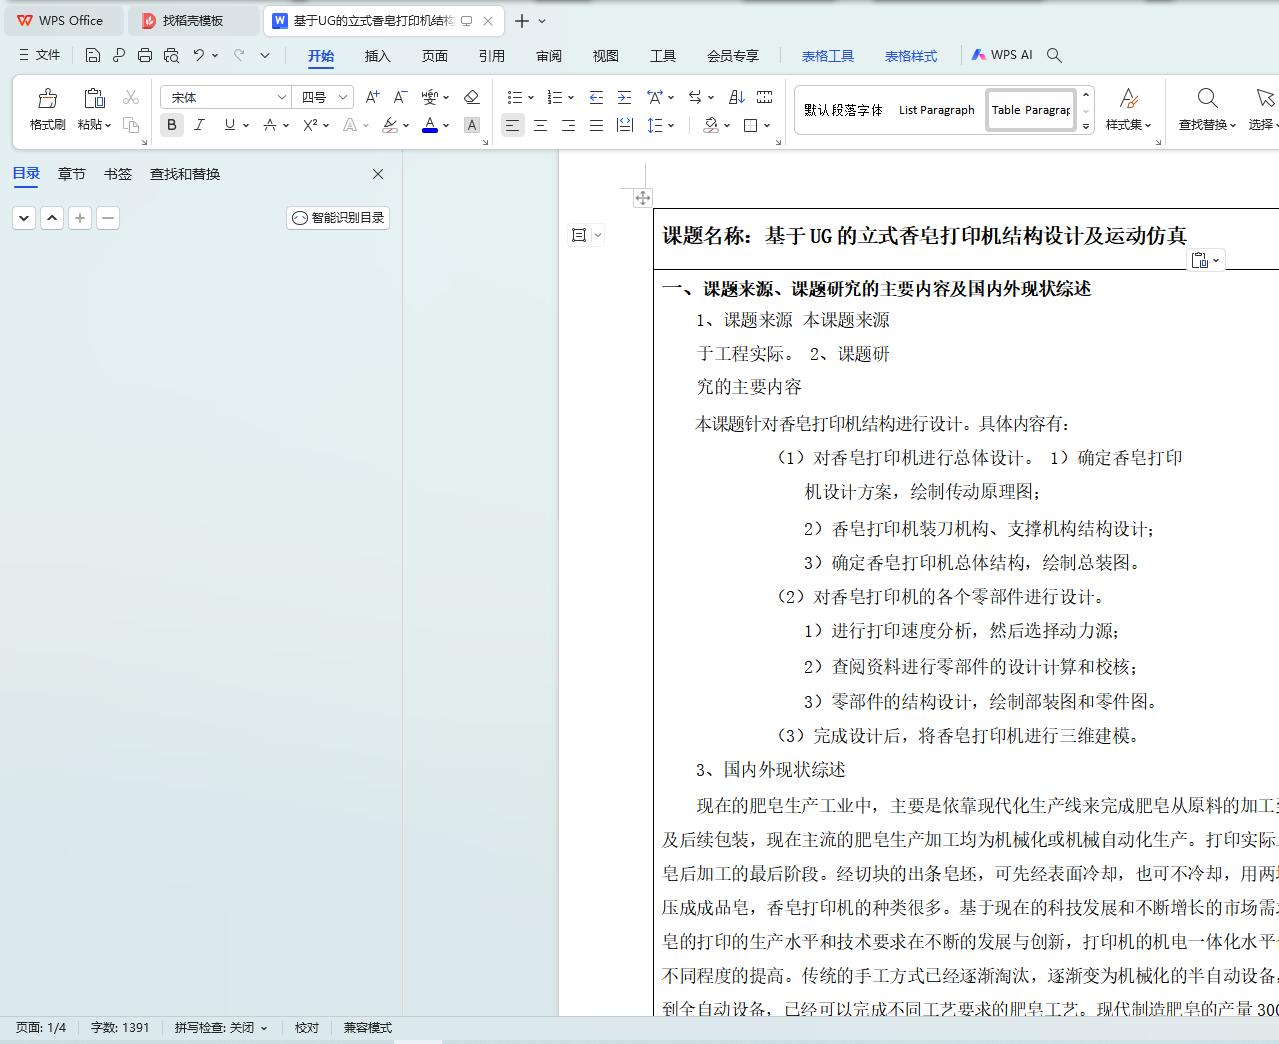
Task: Open the 表格工具 (Table Tools) tab
Action: [x=828, y=56]
